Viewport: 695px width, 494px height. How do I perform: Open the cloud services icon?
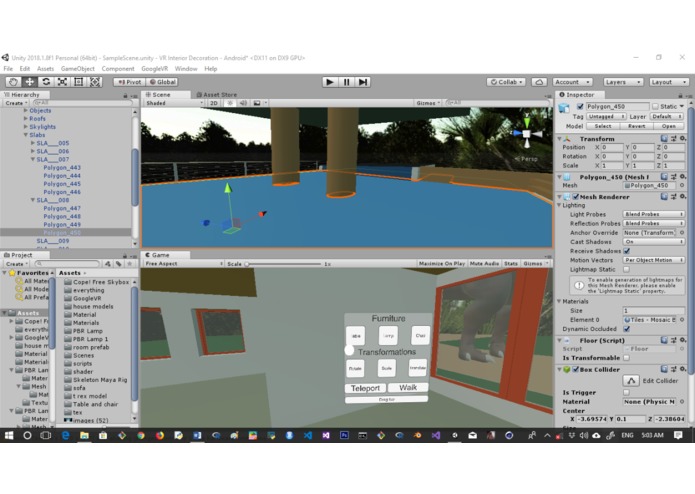[x=539, y=82]
